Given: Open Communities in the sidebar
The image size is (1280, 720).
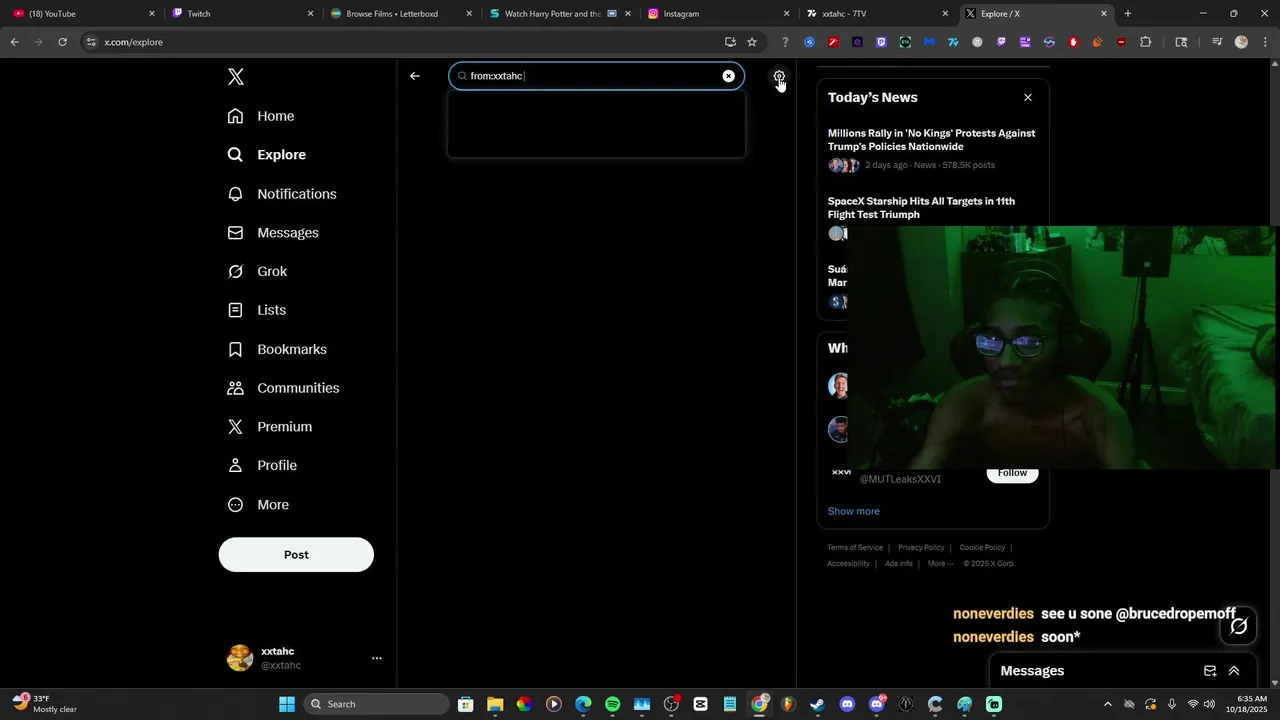Looking at the screenshot, I should 284,388.
